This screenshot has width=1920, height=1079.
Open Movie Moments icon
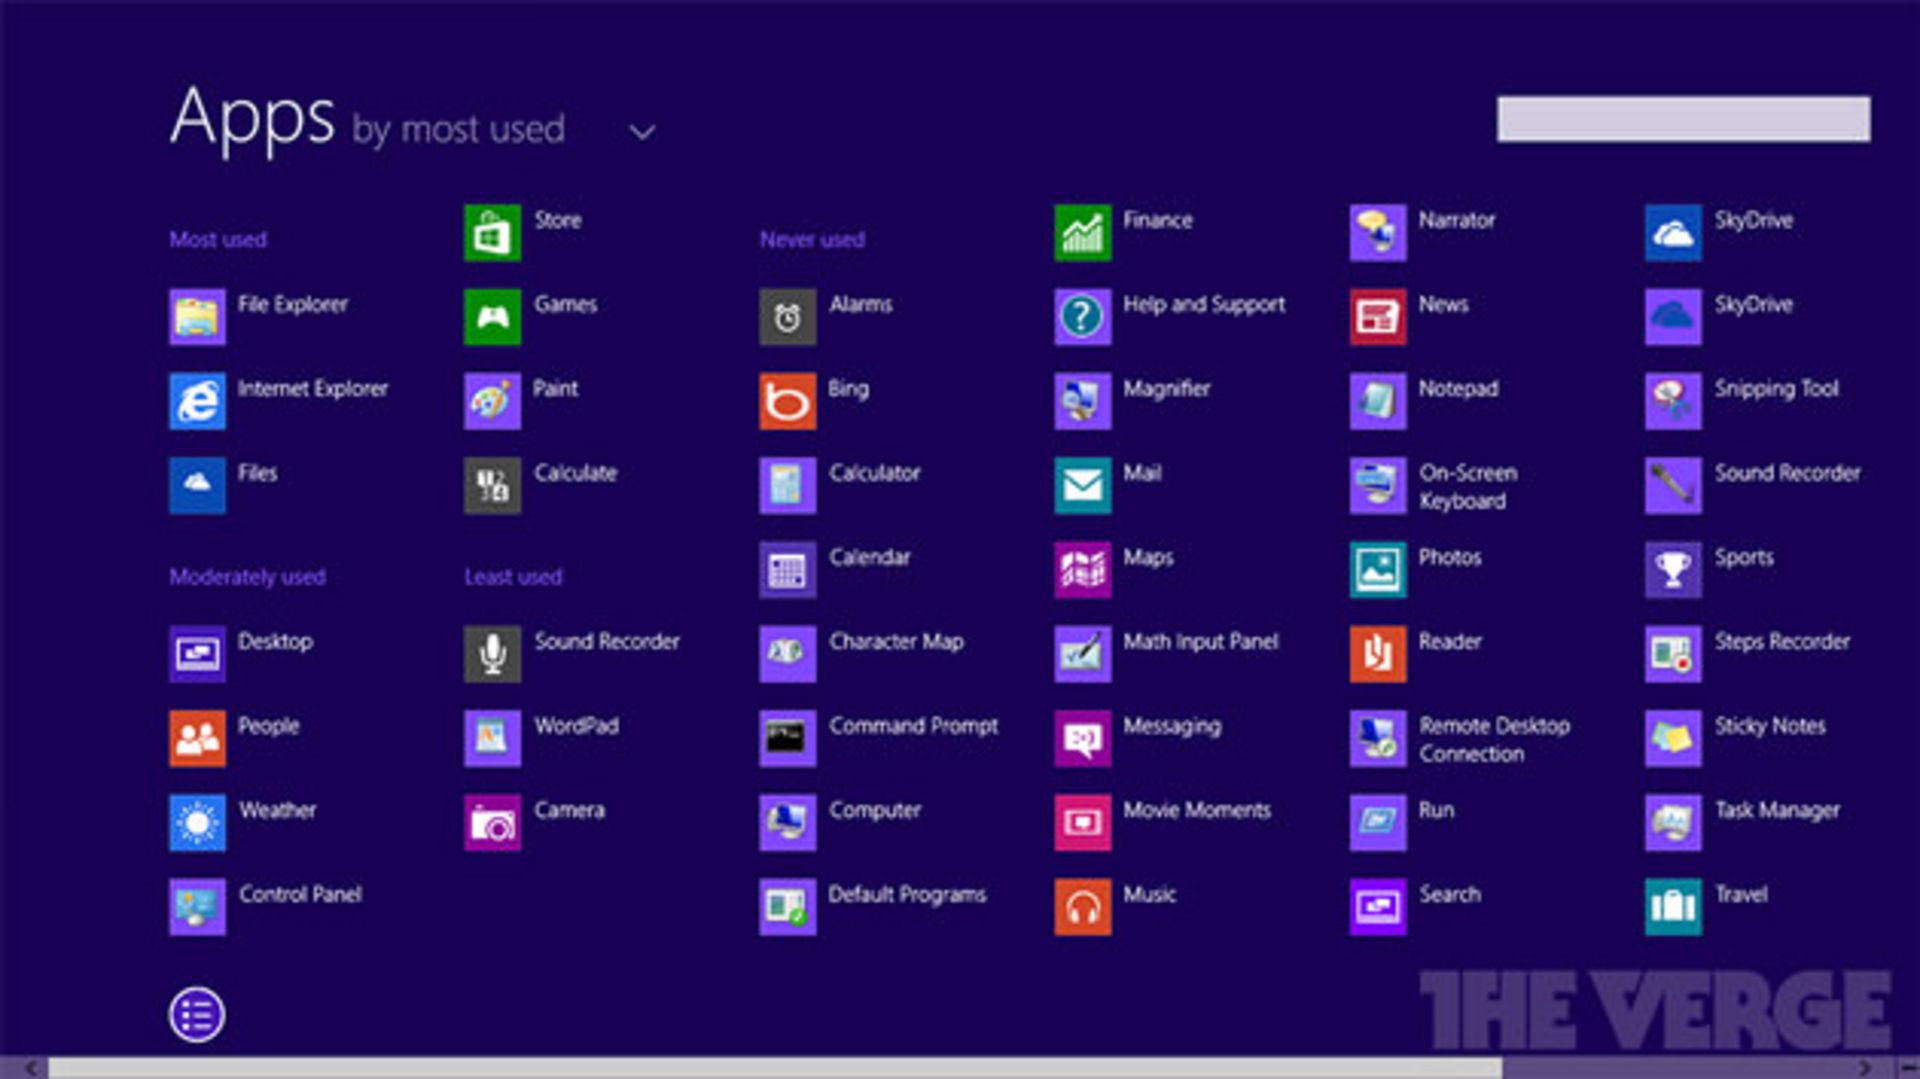1082,823
